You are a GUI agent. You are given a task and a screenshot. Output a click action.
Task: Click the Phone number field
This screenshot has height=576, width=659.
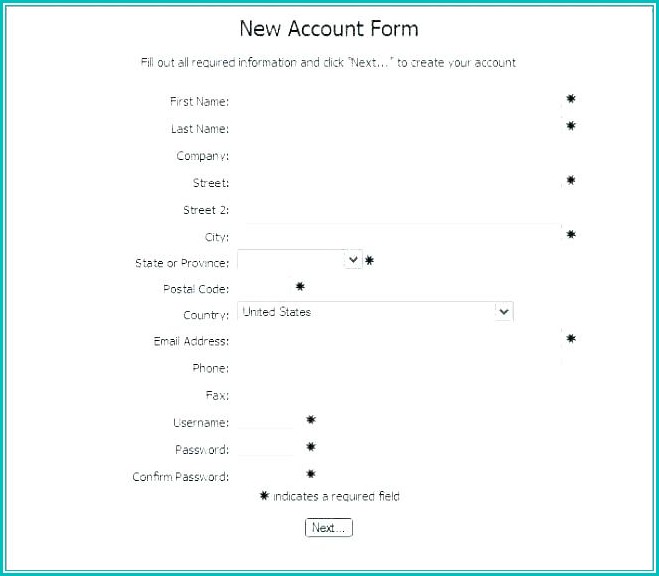tap(399, 368)
